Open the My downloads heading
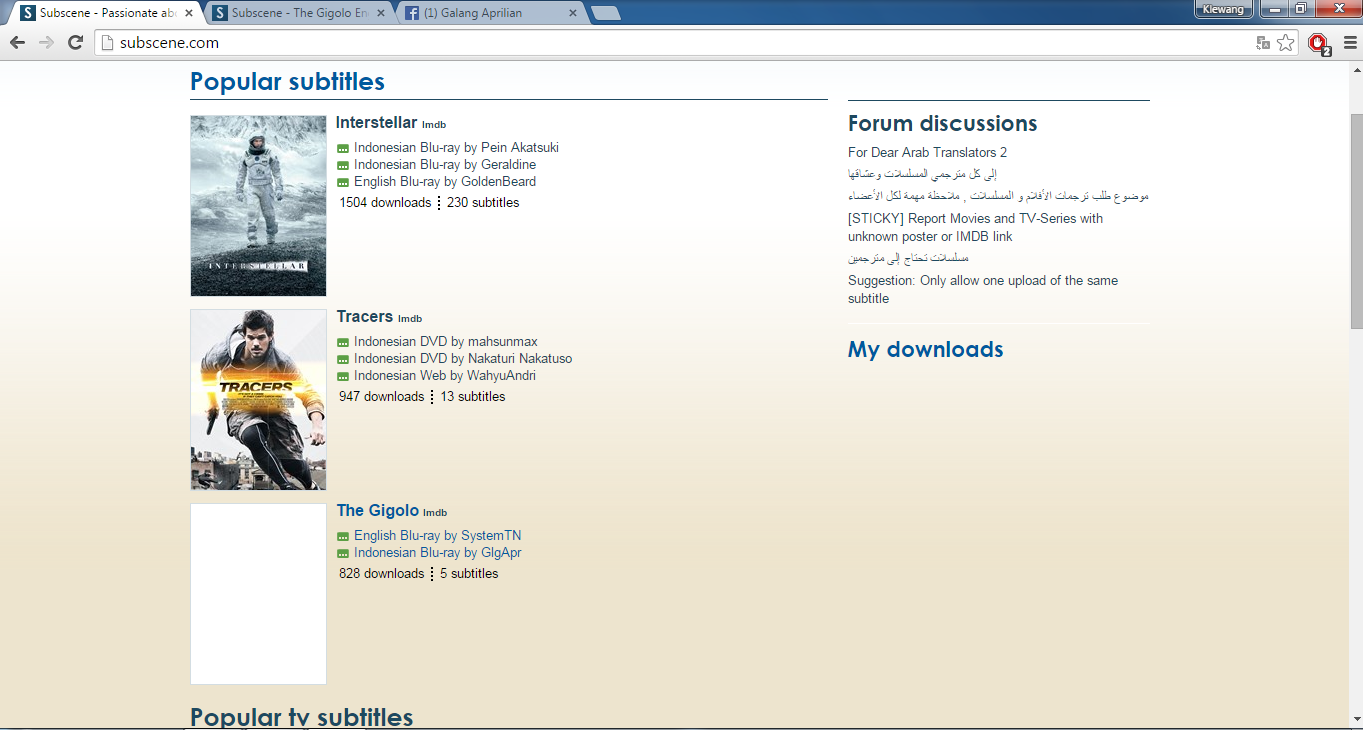1363x730 pixels. coord(926,349)
